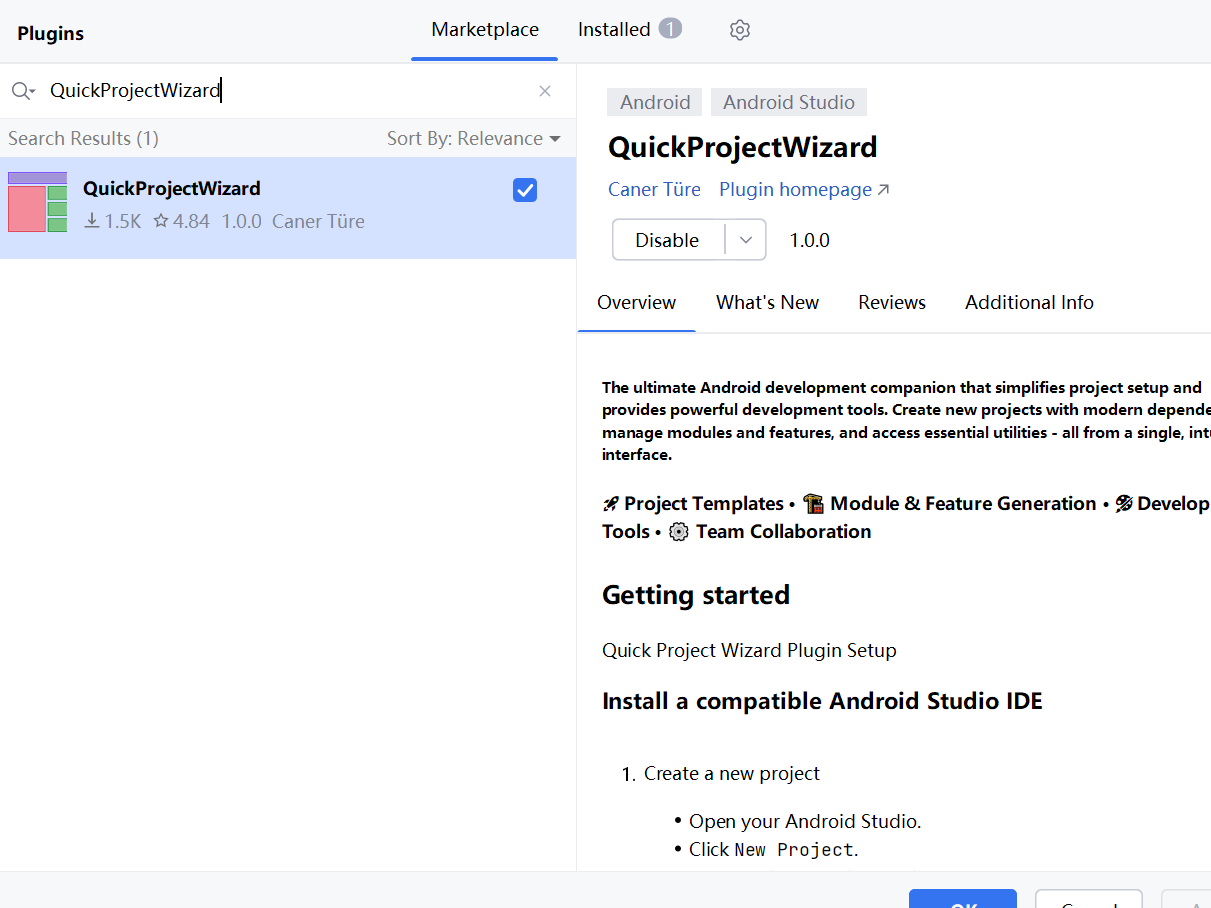Open the What's New tab
1211x908 pixels.
tap(767, 302)
